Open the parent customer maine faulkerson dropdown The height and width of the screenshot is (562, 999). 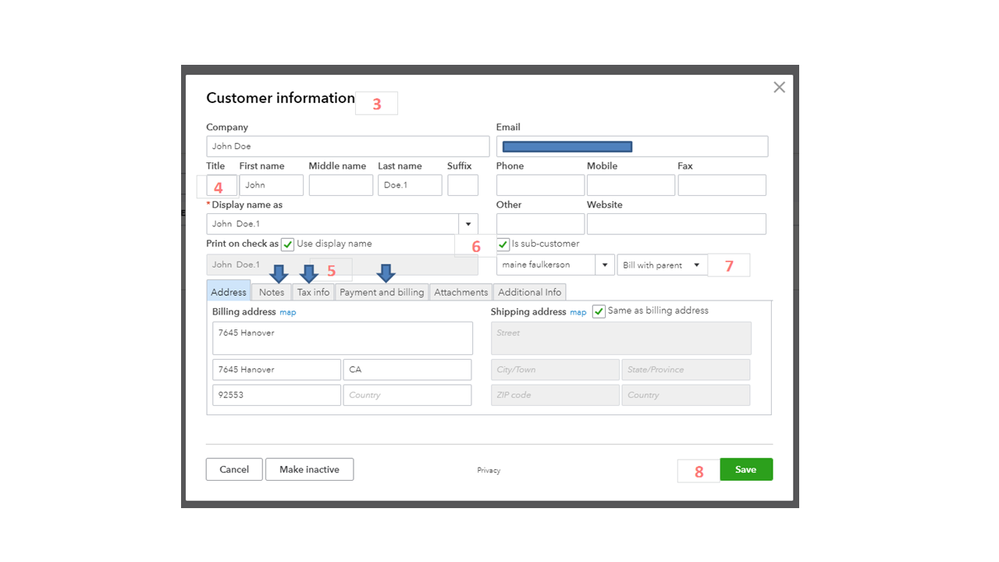coord(605,265)
